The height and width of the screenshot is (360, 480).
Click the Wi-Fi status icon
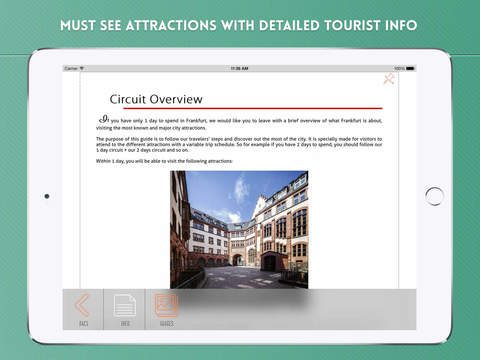82,68
